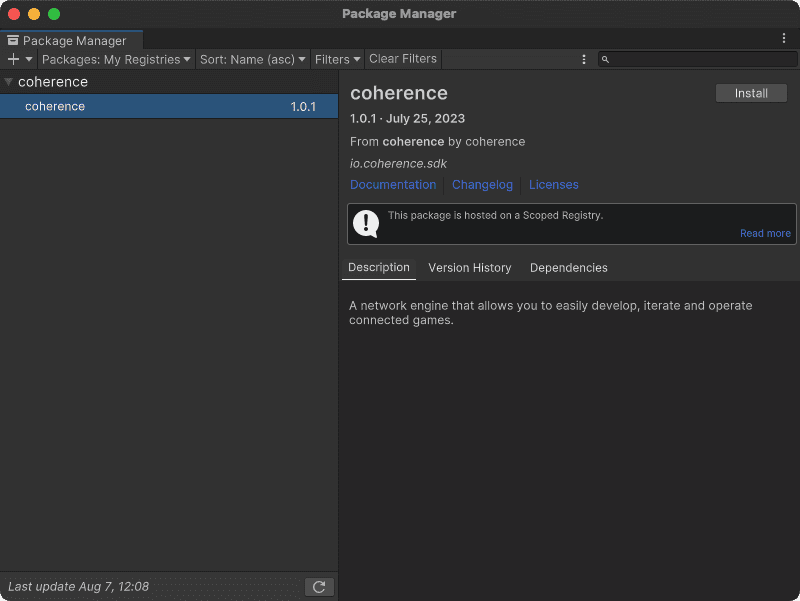Open the Packages: My Registries dropdown
The height and width of the screenshot is (601, 800).
pos(115,59)
